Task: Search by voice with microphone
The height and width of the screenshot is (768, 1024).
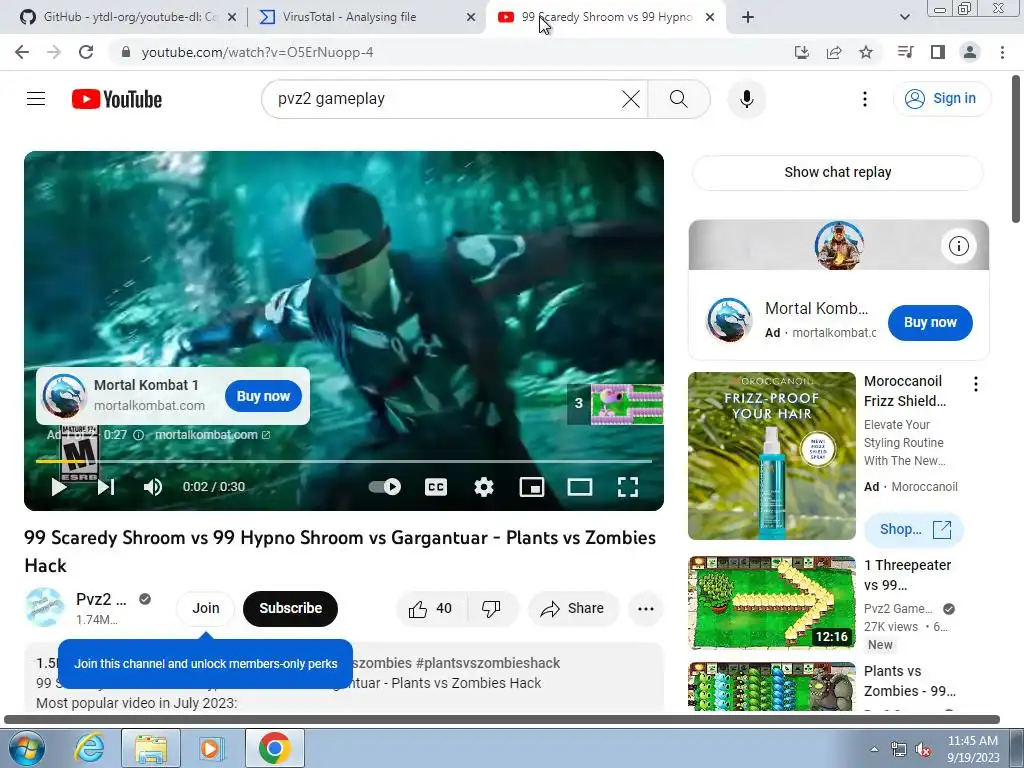Action: point(746,99)
